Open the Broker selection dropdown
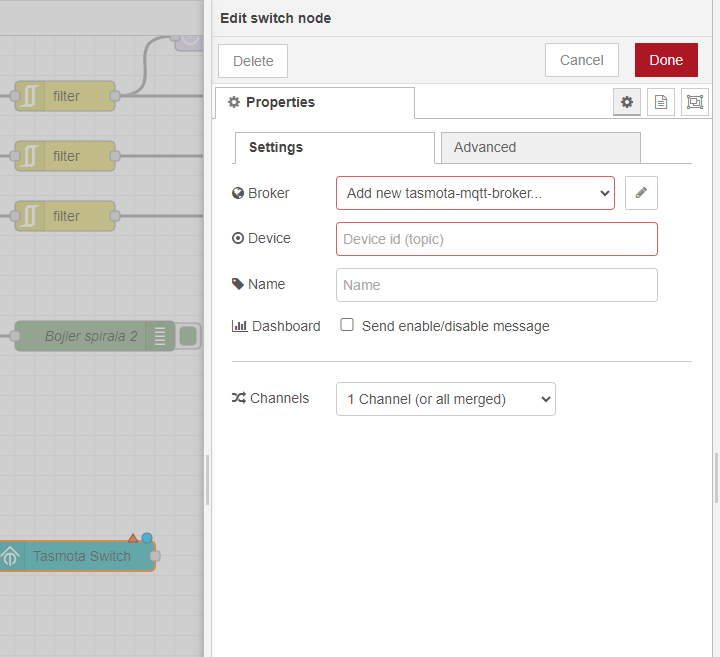The height and width of the screenshot is (657, 720). pos(475,193)
